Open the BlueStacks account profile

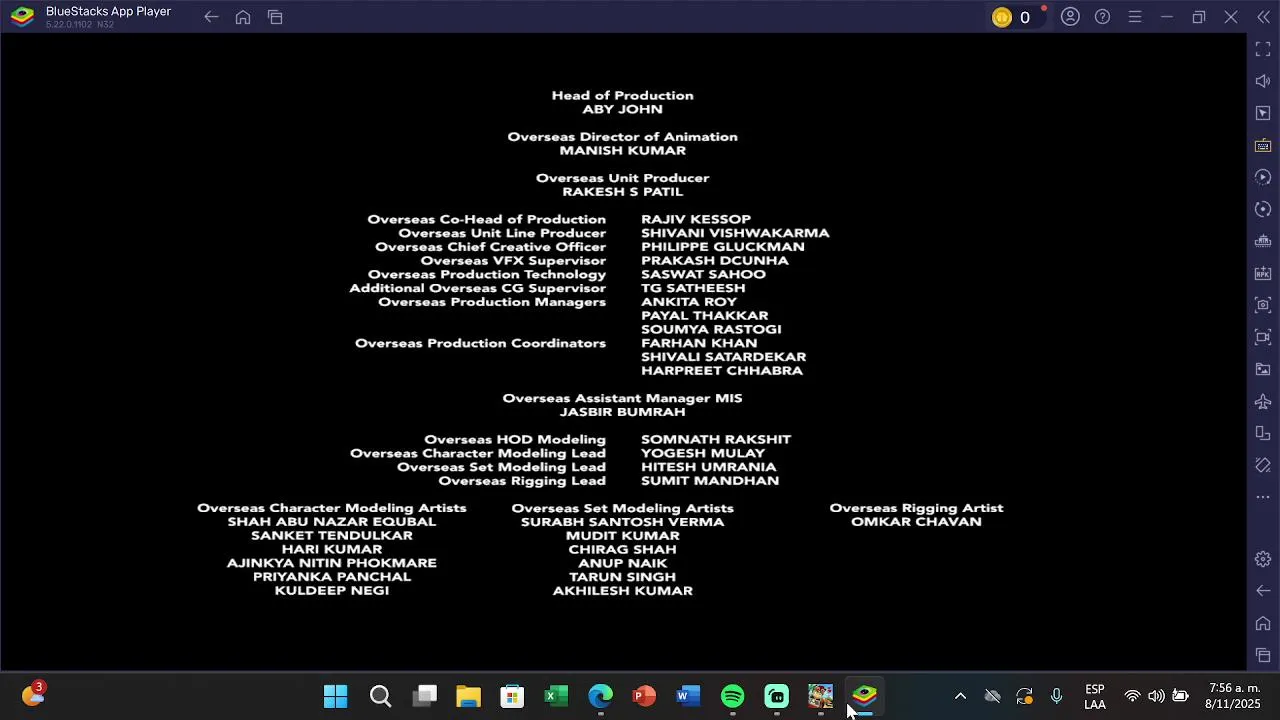[x=1070, y=17]
